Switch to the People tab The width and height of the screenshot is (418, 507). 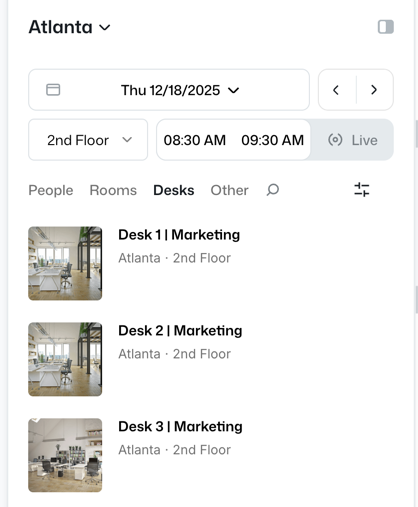coord(51,190)
